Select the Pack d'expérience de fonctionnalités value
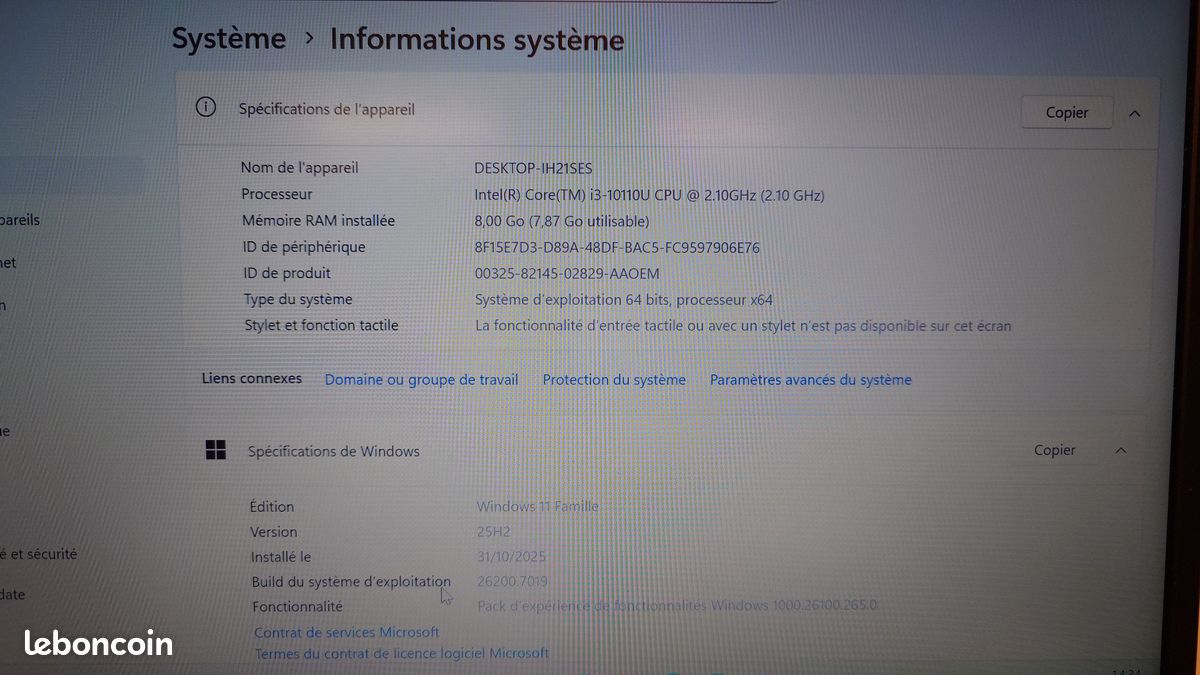1200x675 pixels. 677,605
